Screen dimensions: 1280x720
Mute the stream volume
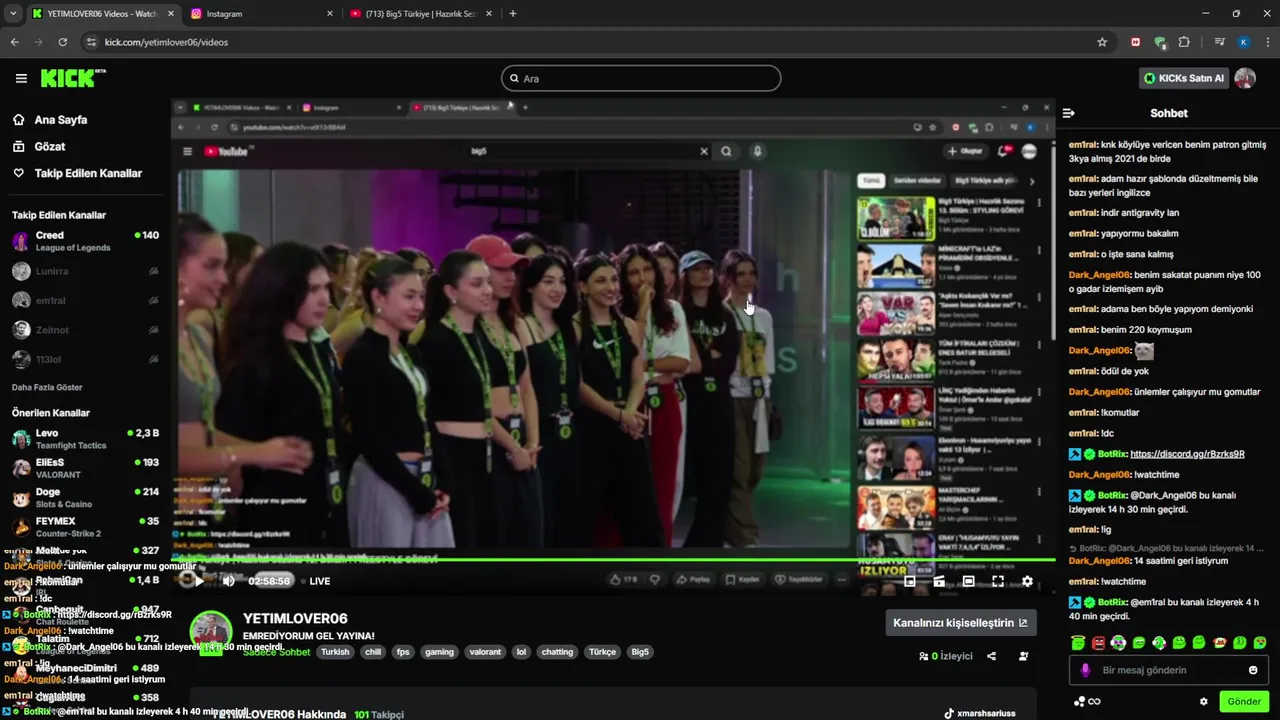coord(229,581)
